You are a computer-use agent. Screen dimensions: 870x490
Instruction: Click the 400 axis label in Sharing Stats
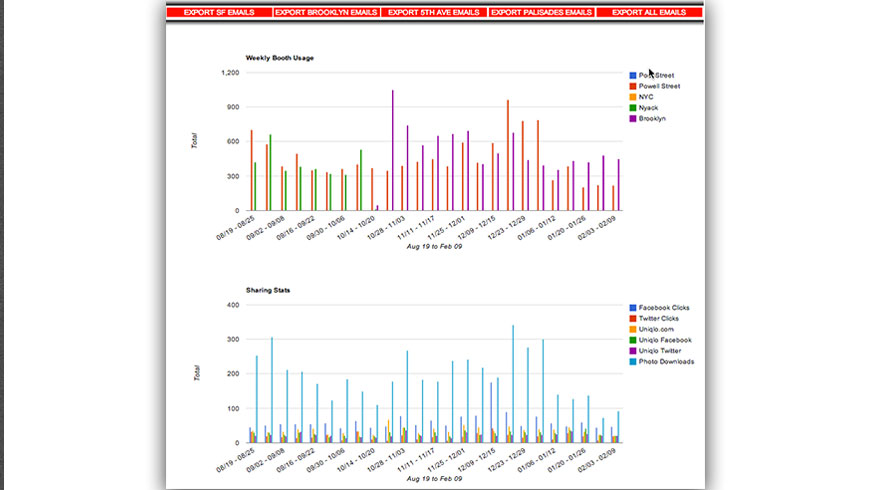(x=233, y=305)
